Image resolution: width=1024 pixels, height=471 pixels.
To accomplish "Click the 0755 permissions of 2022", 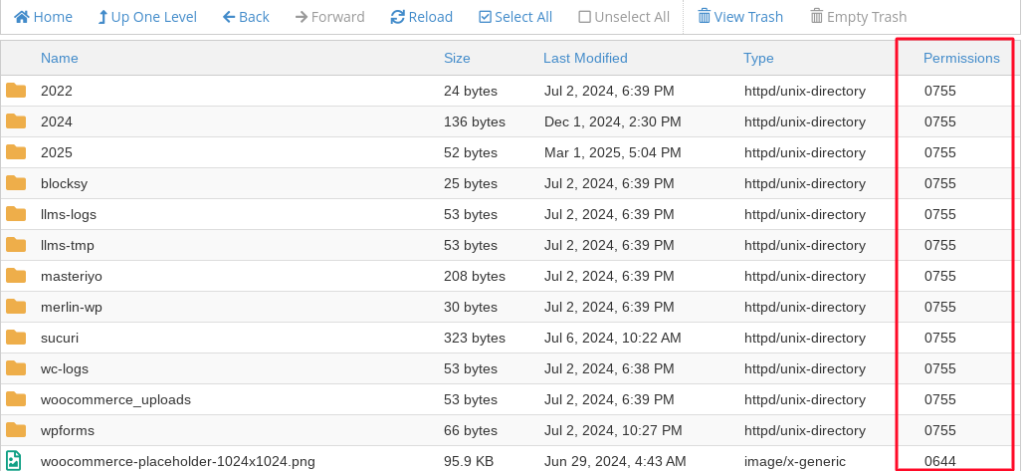I will pos(940,91).
